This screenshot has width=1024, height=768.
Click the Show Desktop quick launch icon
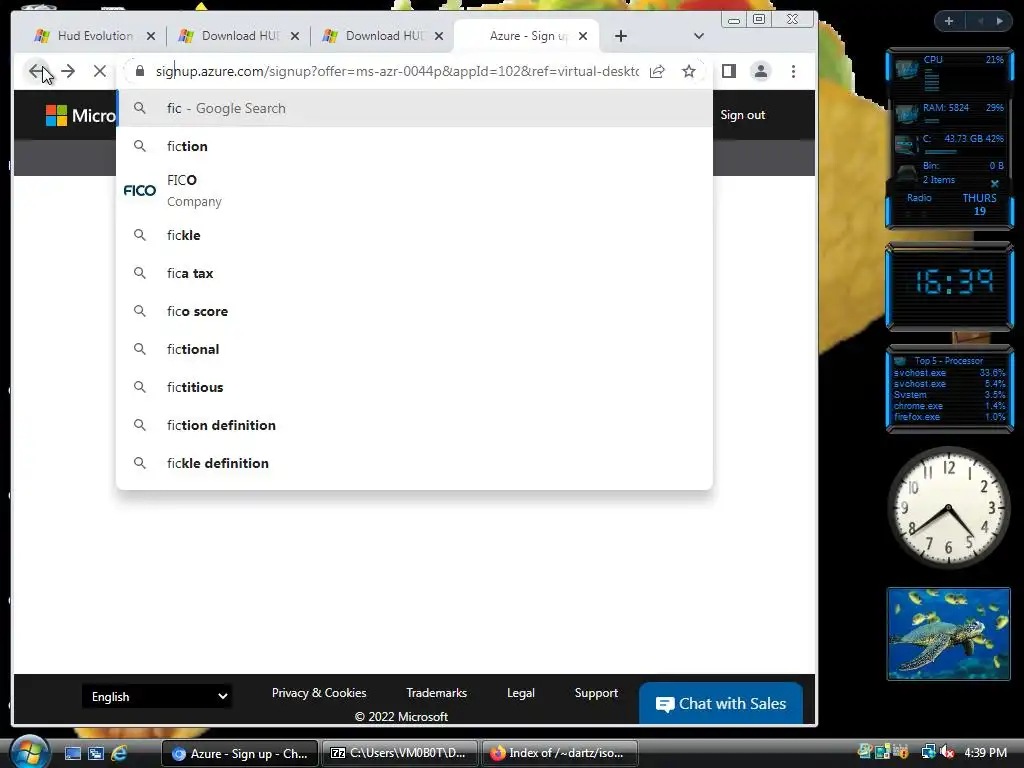tap(73, 753)
